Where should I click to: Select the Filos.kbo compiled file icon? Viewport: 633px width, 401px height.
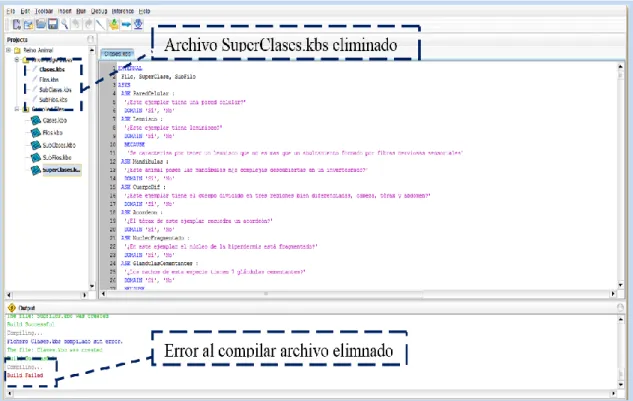[36, 132]
